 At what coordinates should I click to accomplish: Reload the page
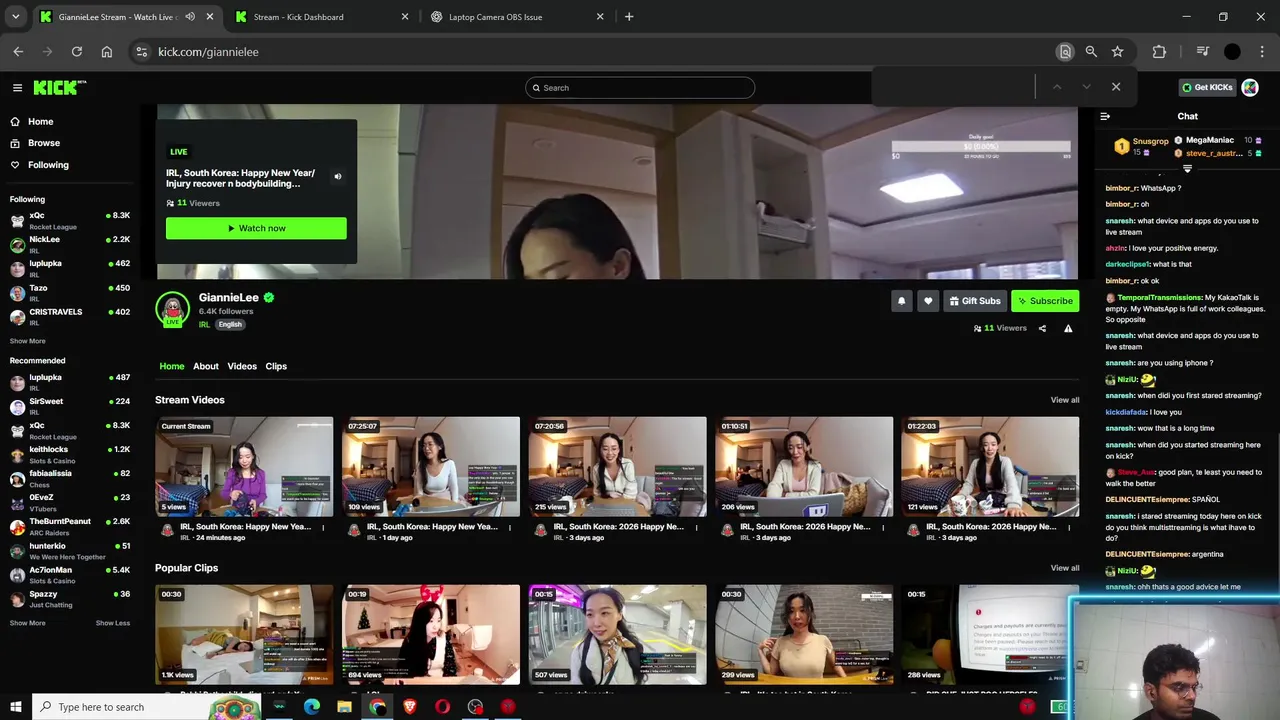[76, 52]
